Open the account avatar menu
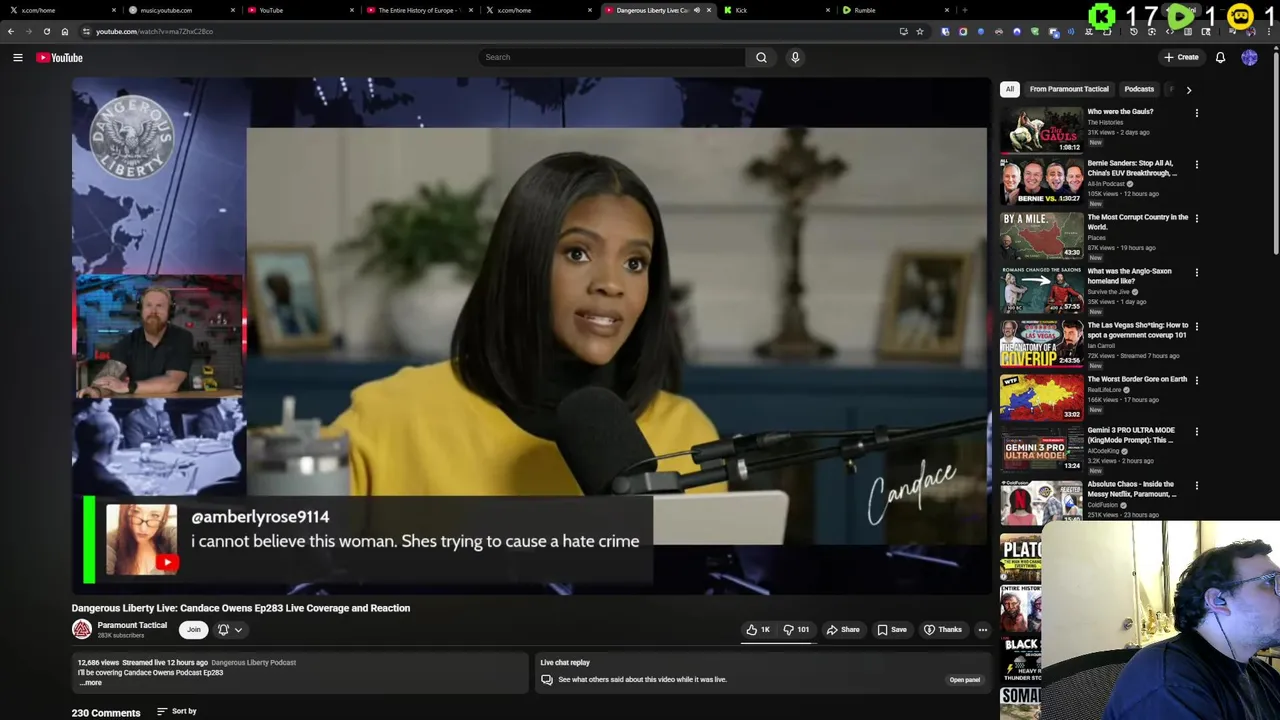Image resolution: width=1280 pixels, height=720 pixels. pos(1249,57)
